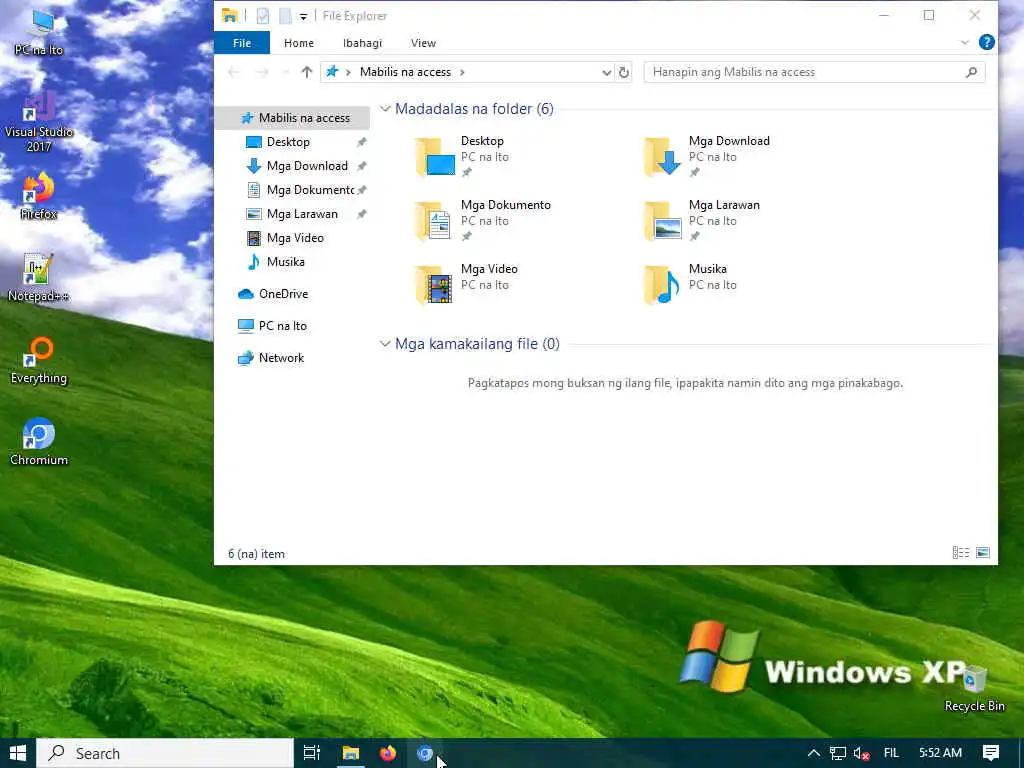Click the Back arrow in File Explorer
The image size is (1024, 768).
(234, 72)
